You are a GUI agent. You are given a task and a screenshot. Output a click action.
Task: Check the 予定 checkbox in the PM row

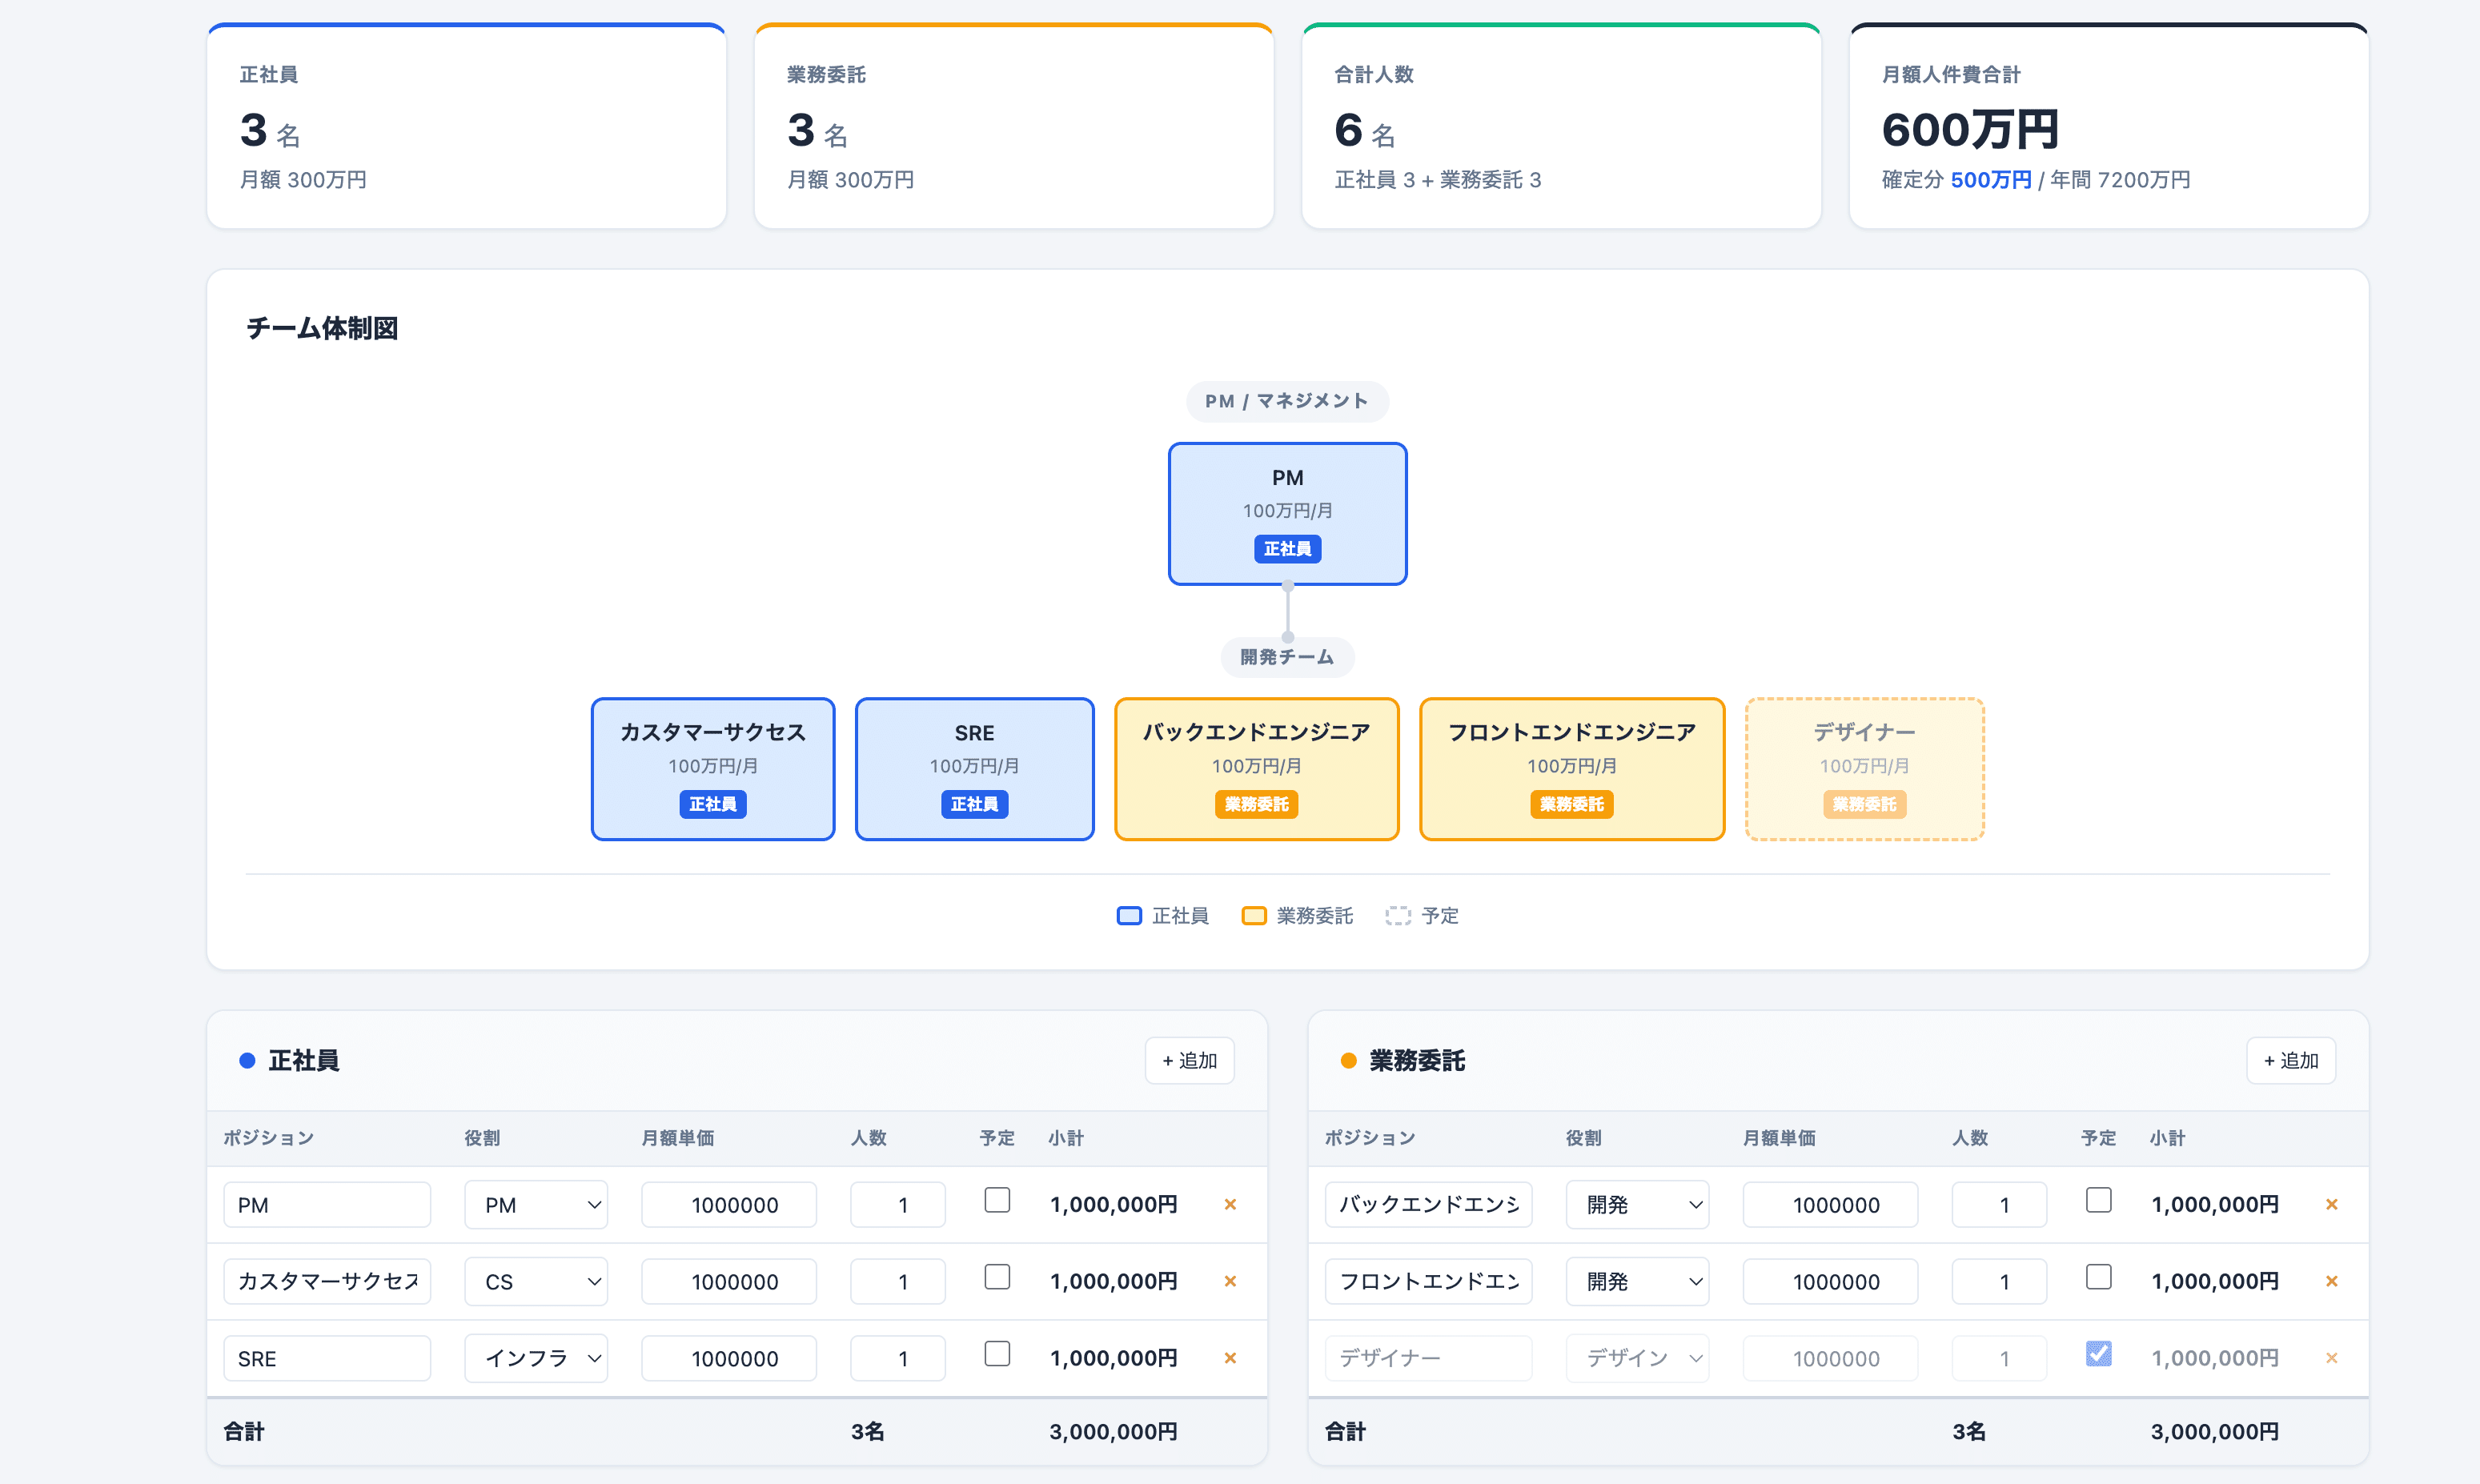pyautogui.click(x=997, y=1200)
